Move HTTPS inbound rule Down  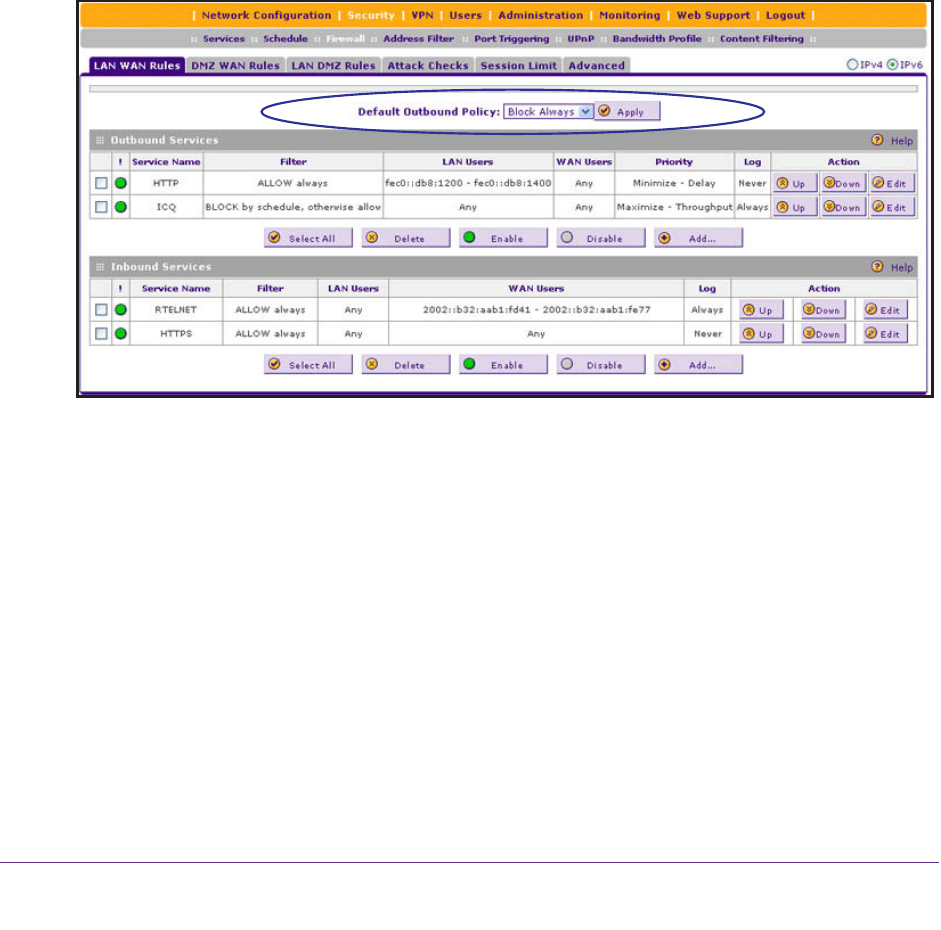(823, 334)
